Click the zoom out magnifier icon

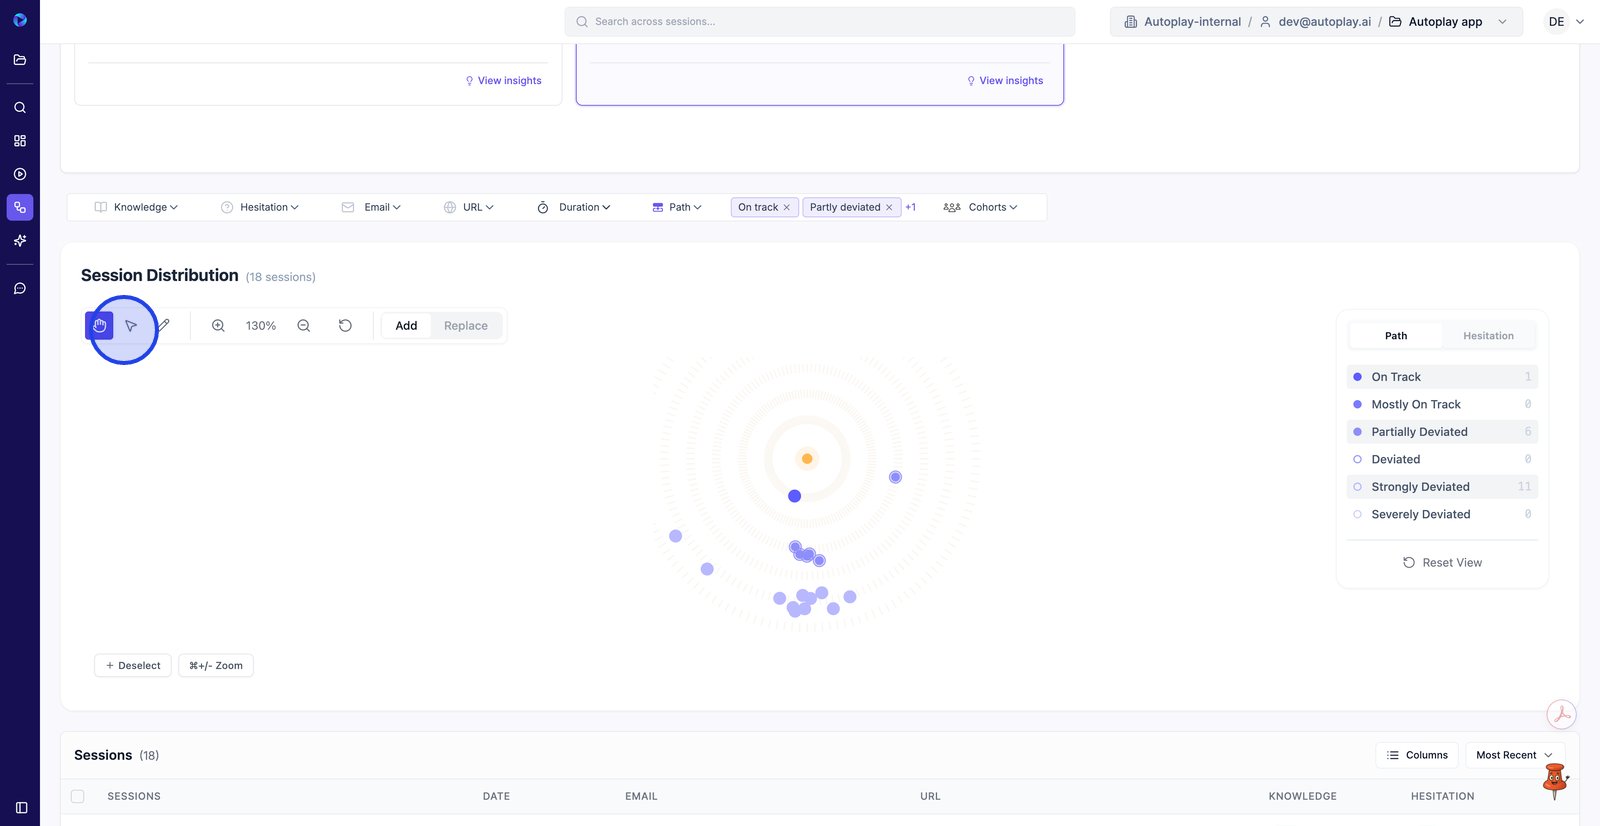(304, 326)
